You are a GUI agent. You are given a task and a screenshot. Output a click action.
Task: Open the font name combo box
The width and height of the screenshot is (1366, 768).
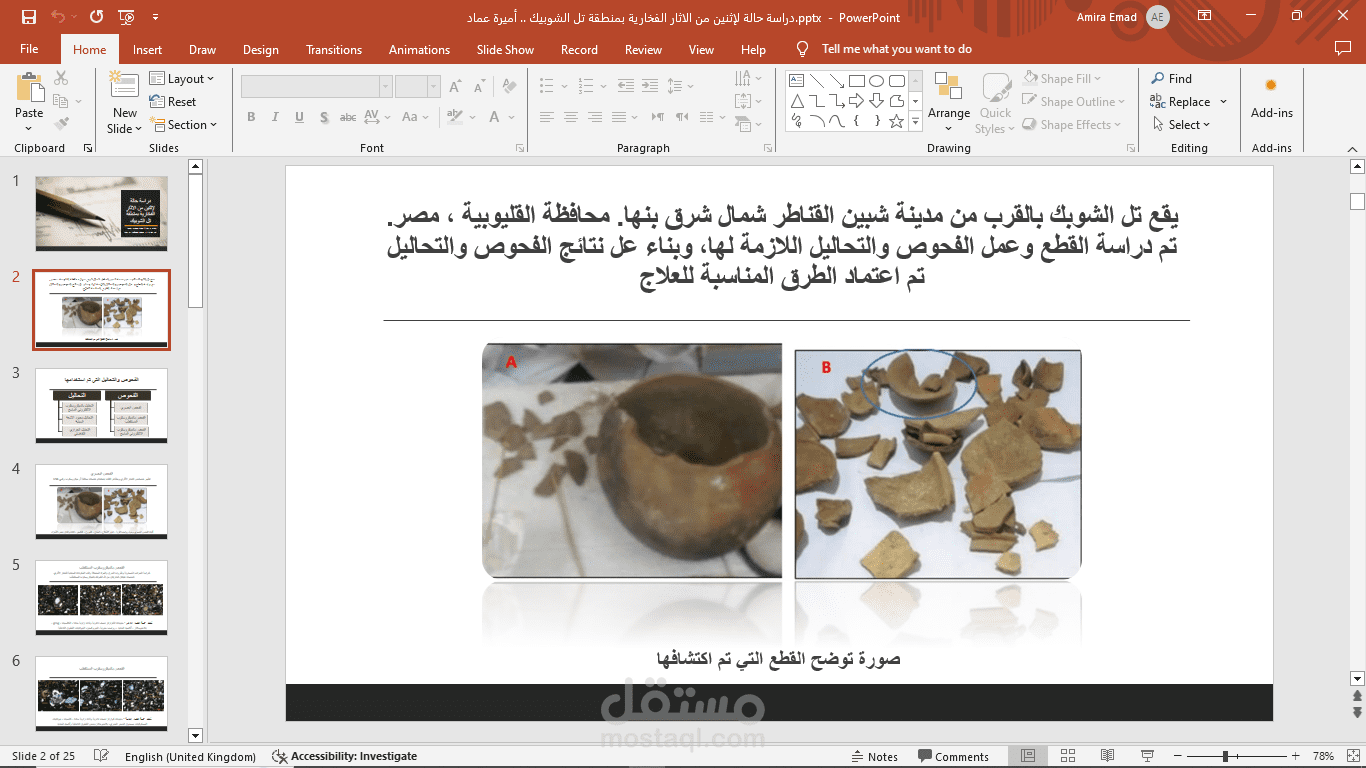[316, 87]
